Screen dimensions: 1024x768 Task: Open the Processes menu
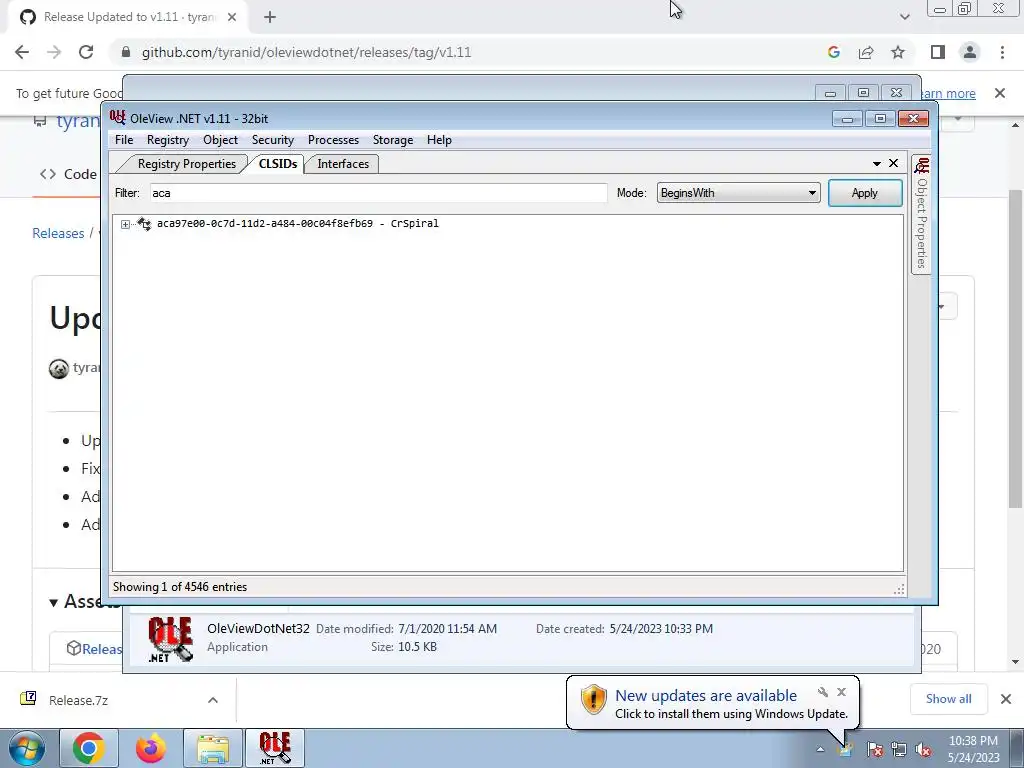(333, 140)
